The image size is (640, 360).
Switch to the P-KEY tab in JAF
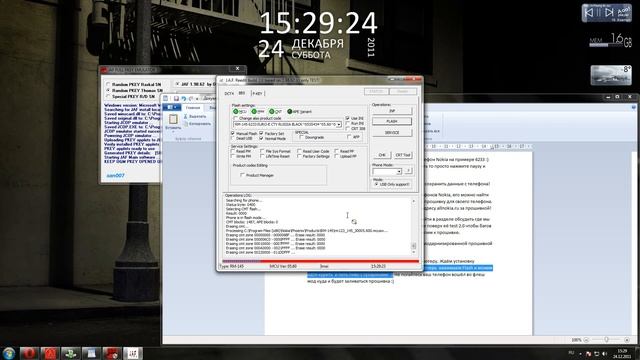(x=257, y=93)
